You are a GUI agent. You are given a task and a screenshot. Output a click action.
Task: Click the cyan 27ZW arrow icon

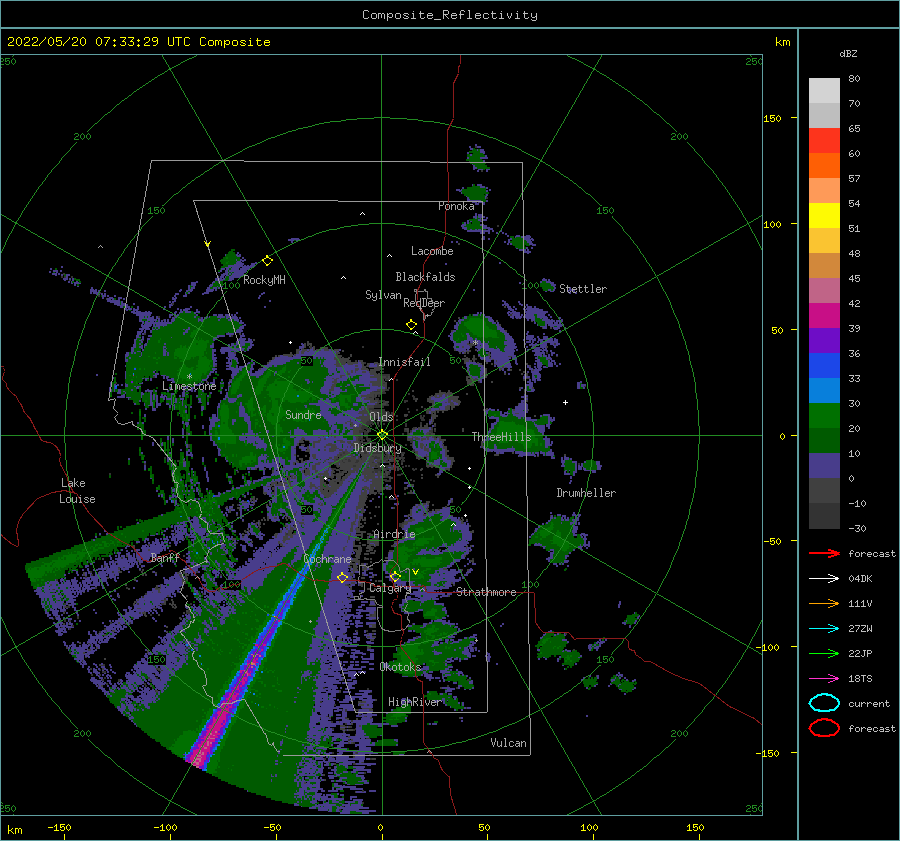click(x=824, y=629)
